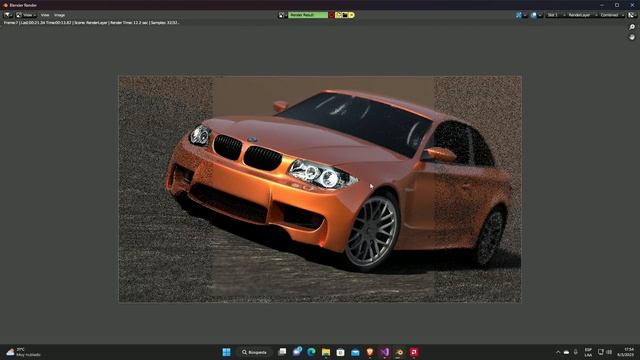Toggle the gizmo visibility icon
640x360 pixels.
(518, 15)
